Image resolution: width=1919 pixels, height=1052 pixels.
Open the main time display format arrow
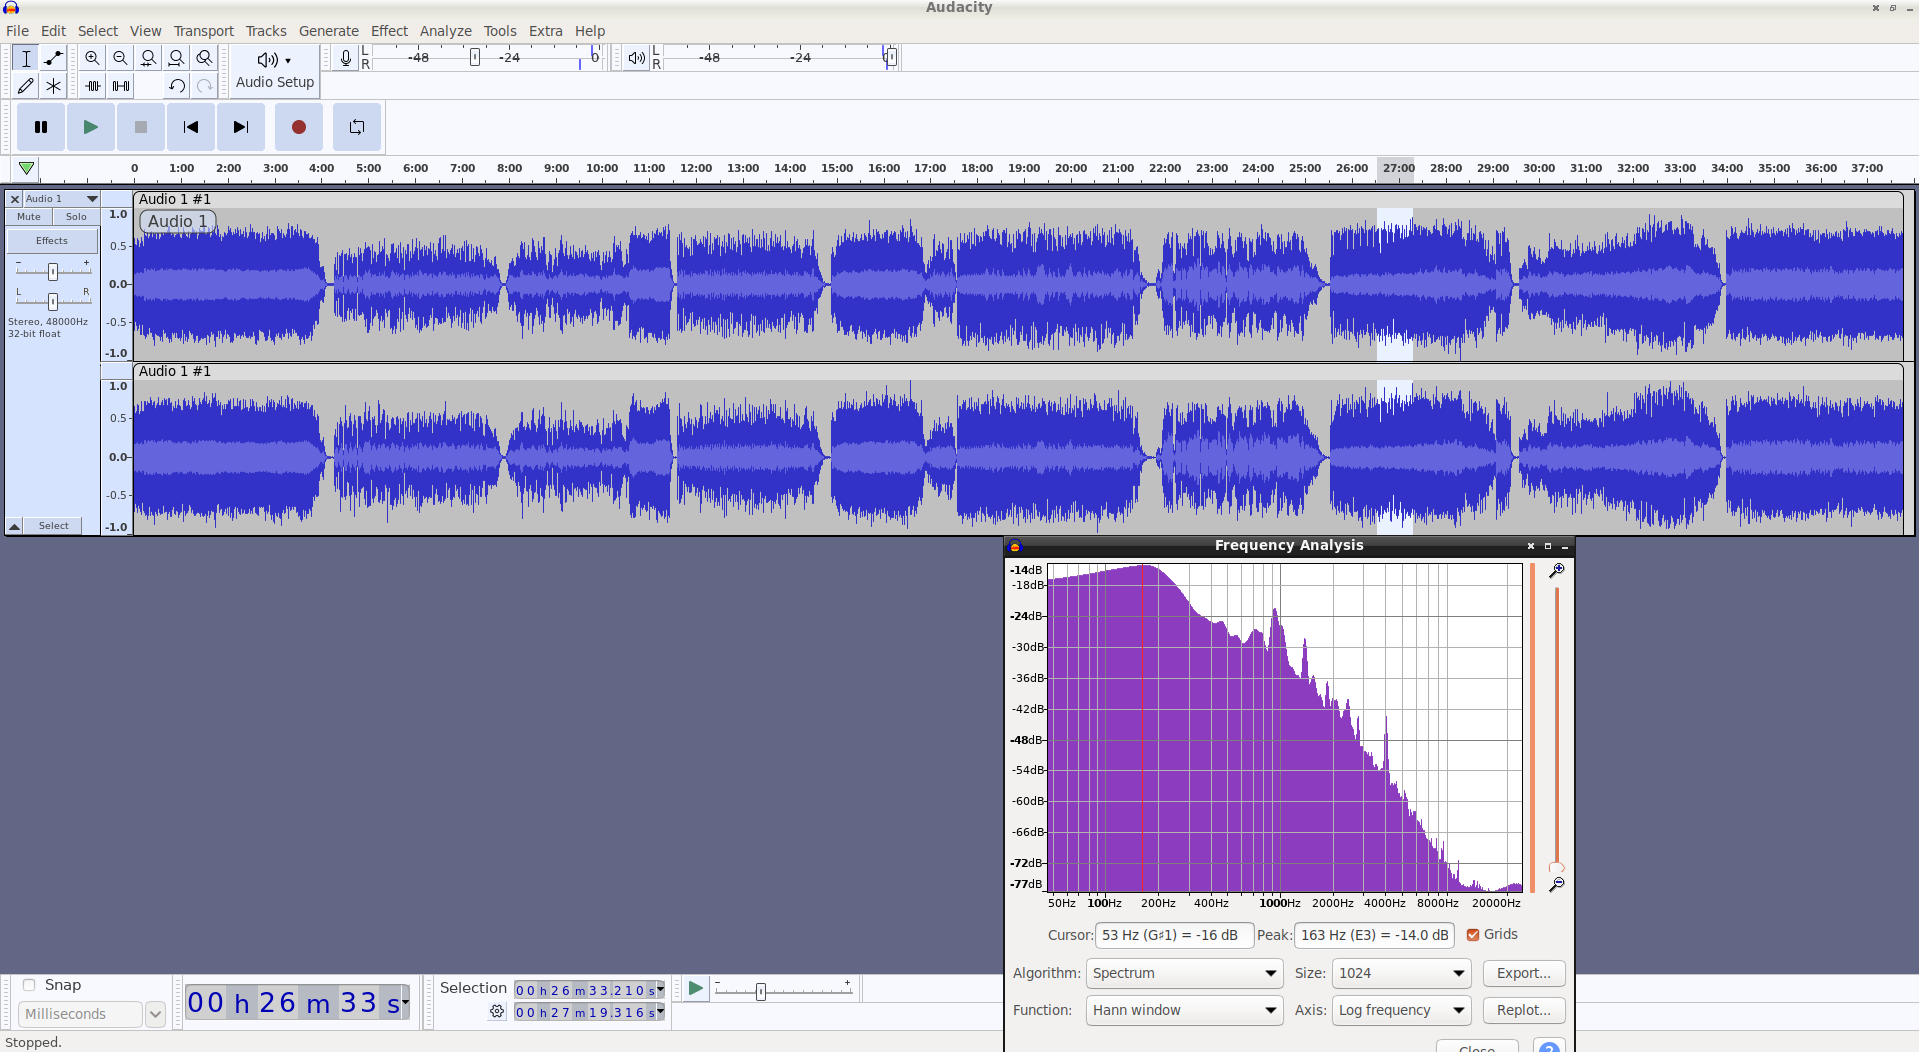pyautogui.click(x=405, y=1001)
